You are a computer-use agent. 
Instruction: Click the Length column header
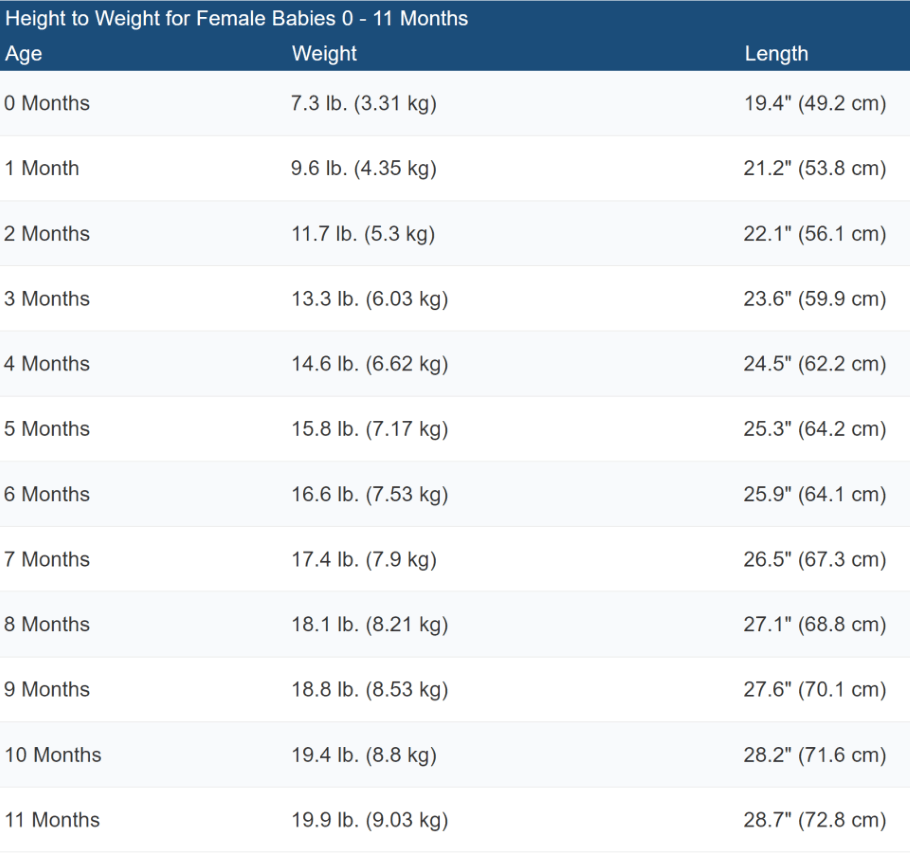pyautogui.click(x=777, y=54)
